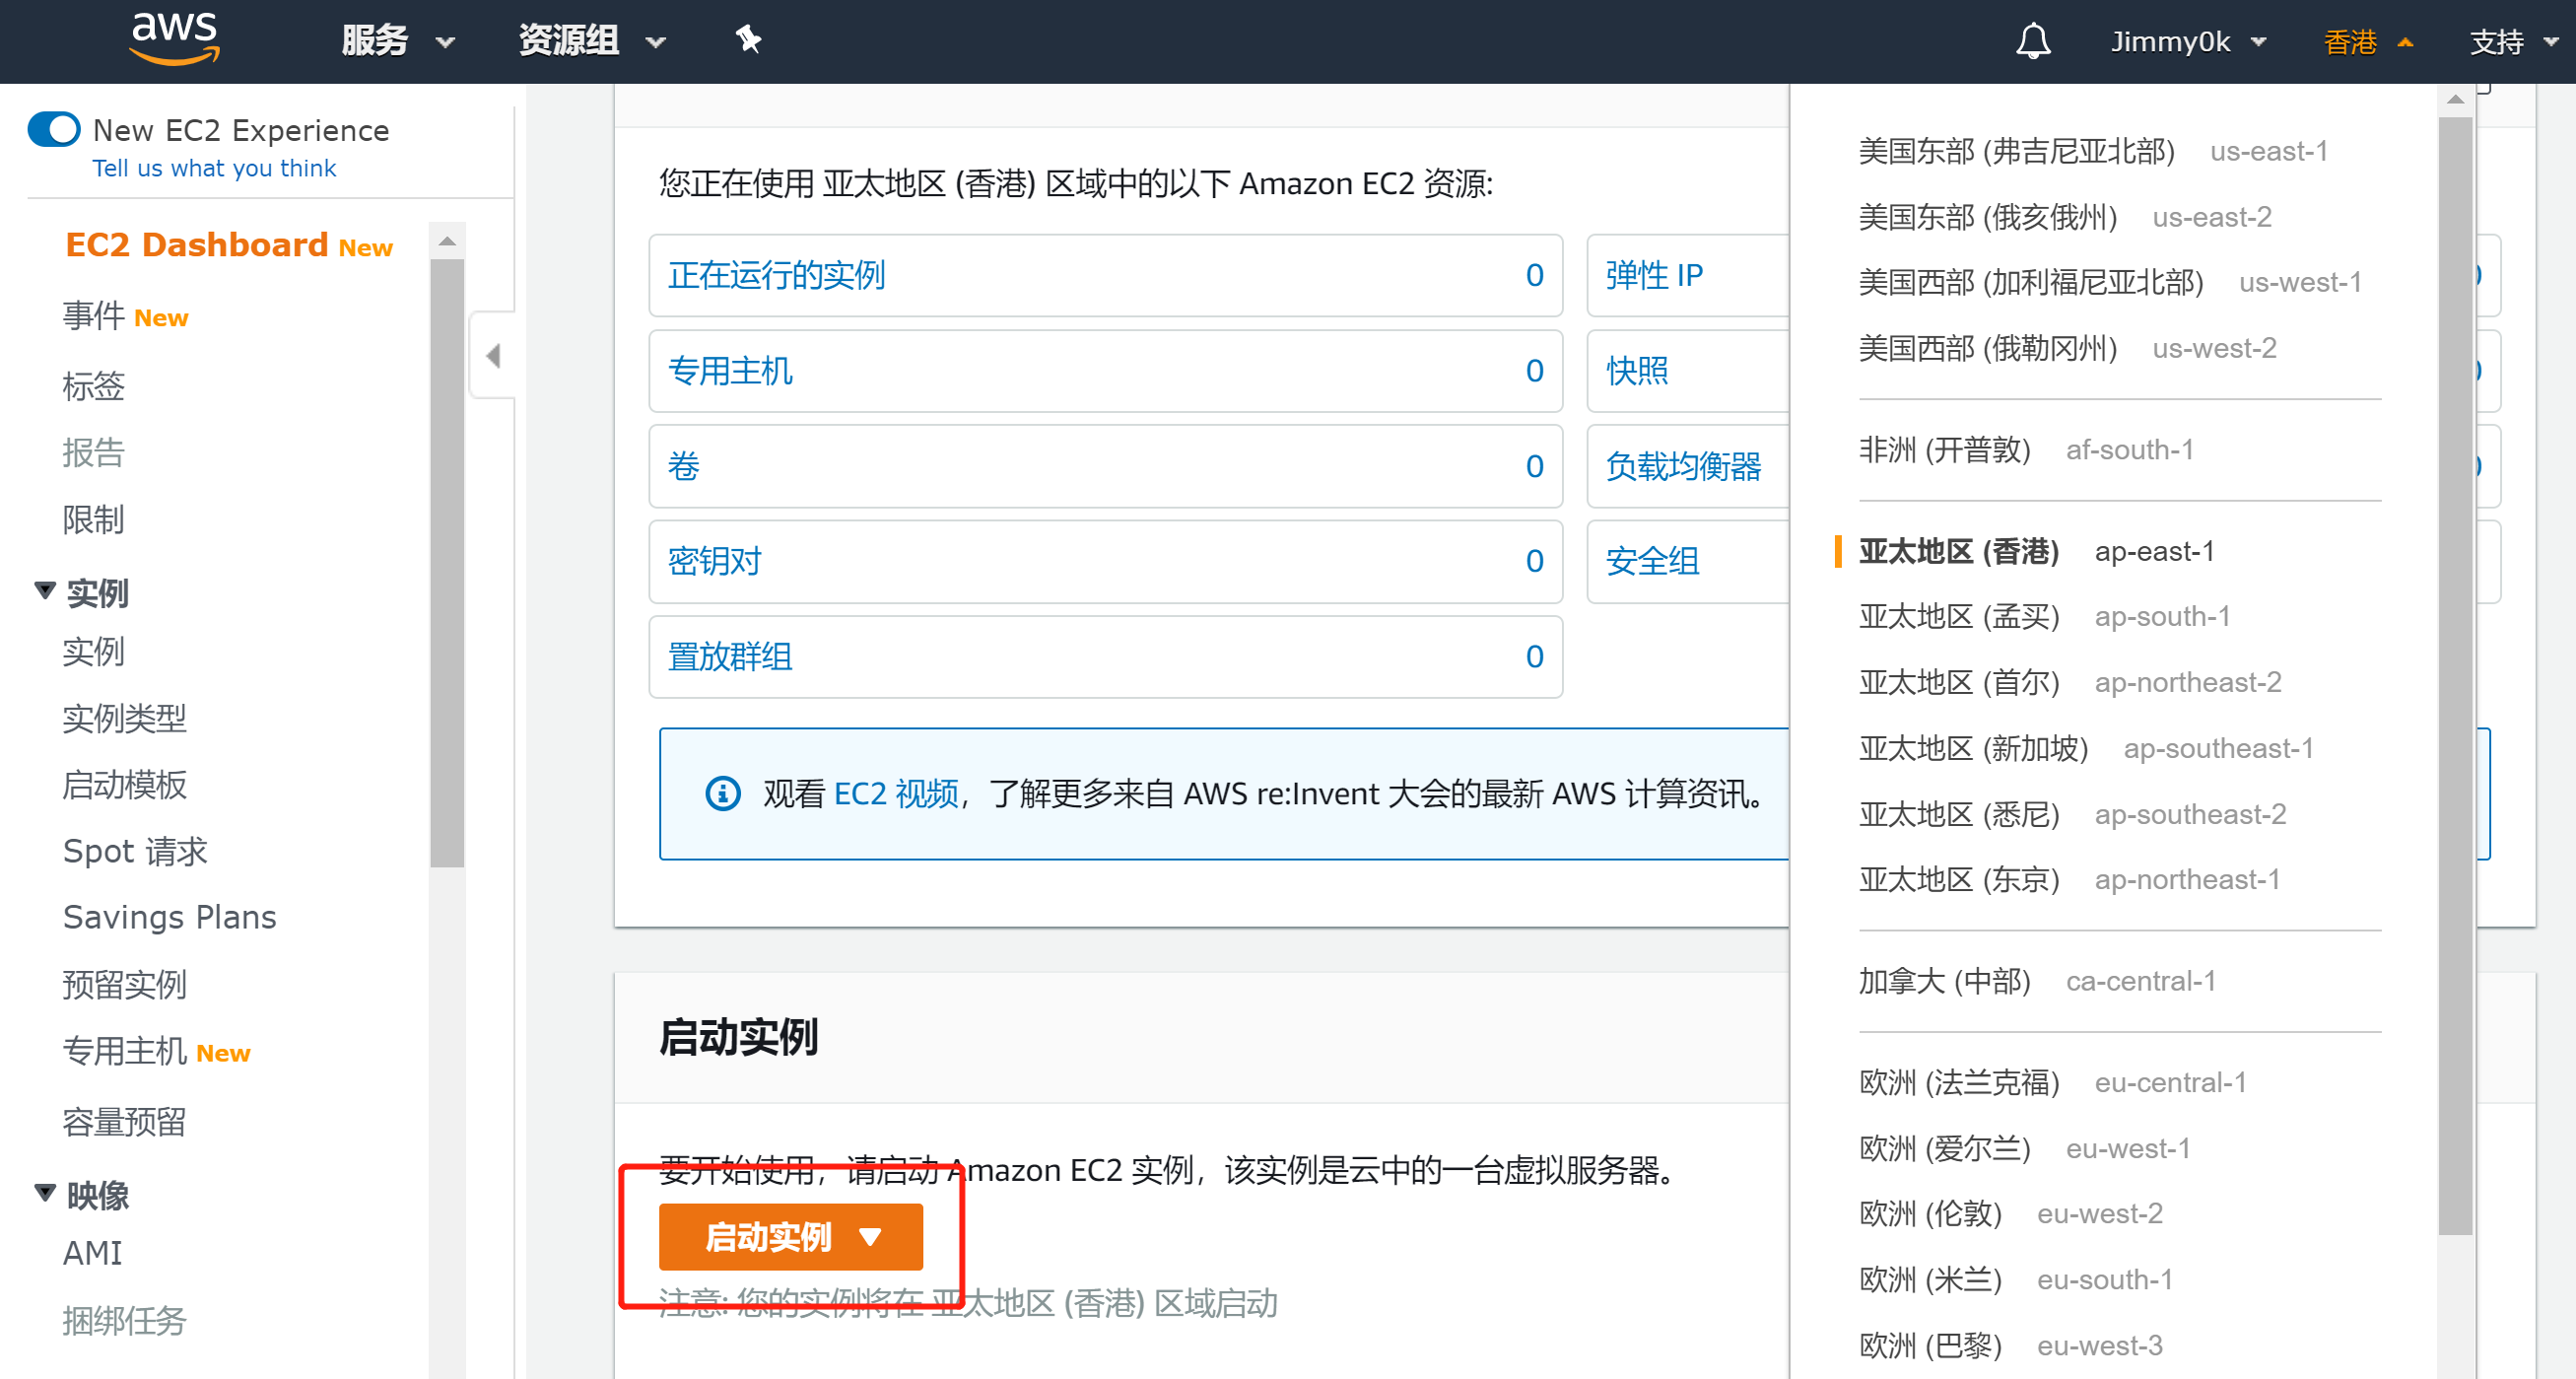Collapse the 实例 sidebar section
This screenshot has height=1379, width=2576.
45,591
